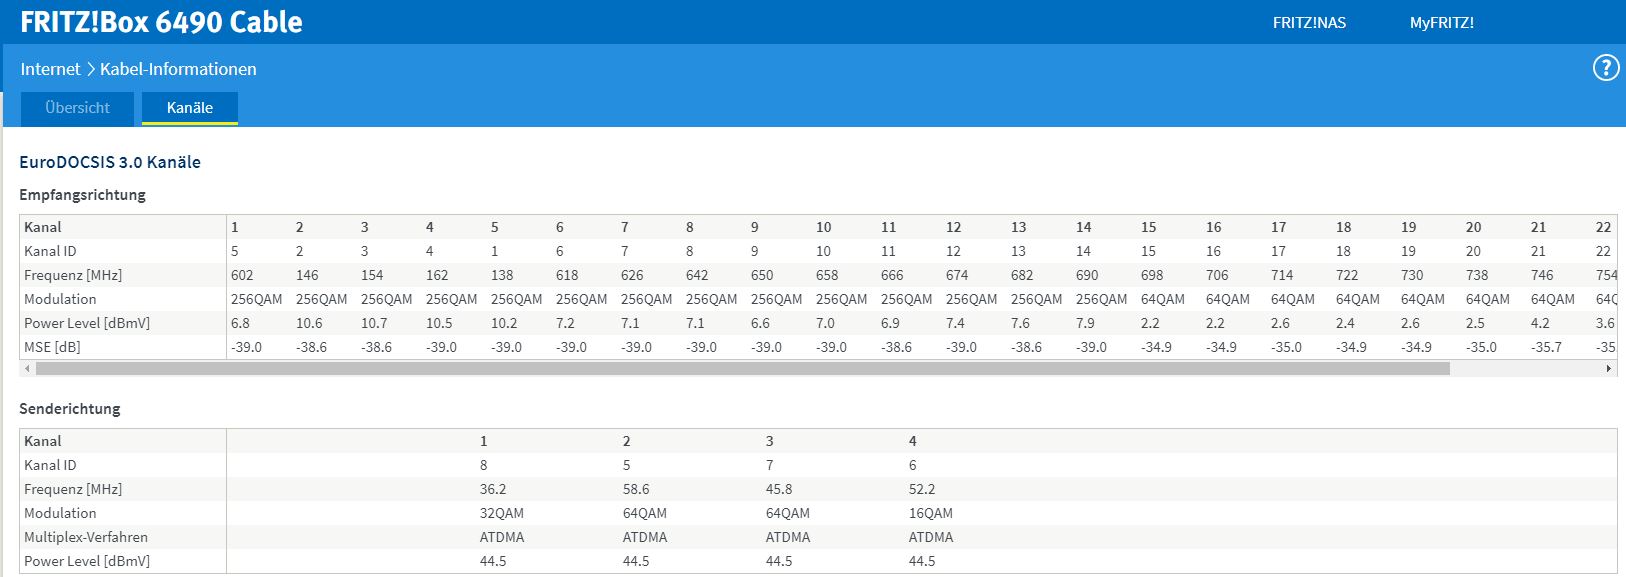Click frequency value 602 for channel 1
1626x577 pixels.
(x=242, y=275)
